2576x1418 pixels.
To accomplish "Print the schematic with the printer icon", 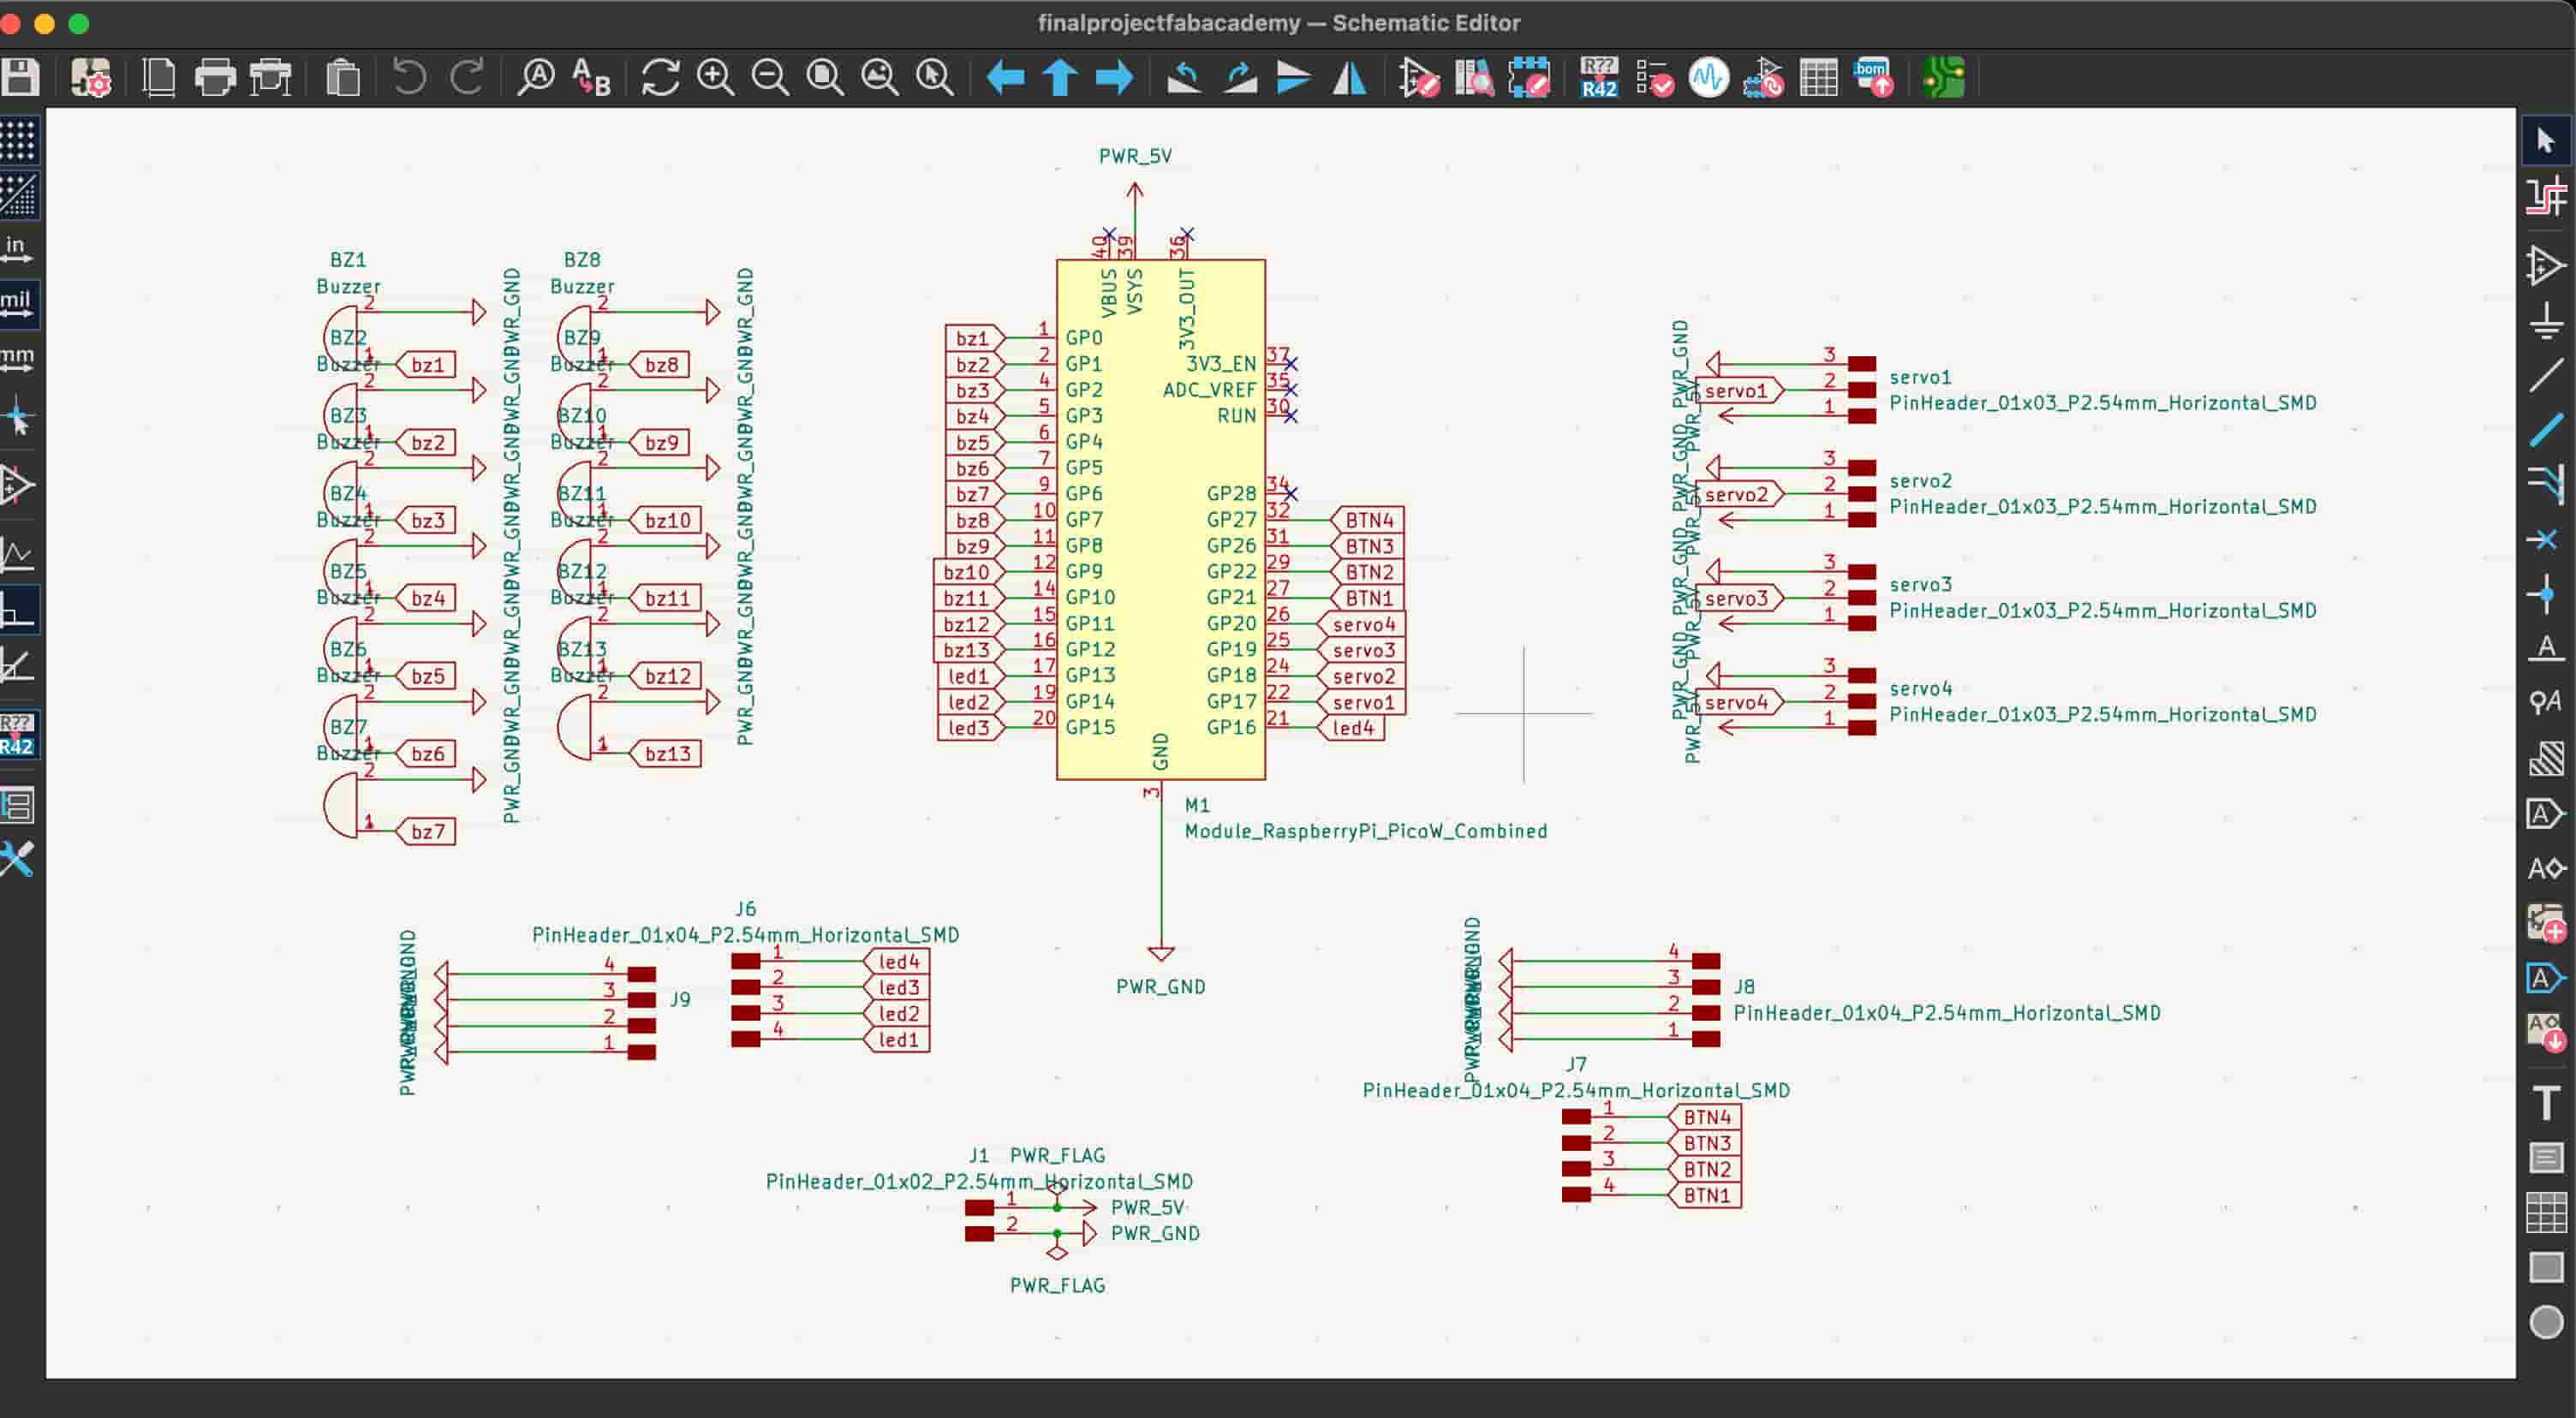I will [215, 77].
